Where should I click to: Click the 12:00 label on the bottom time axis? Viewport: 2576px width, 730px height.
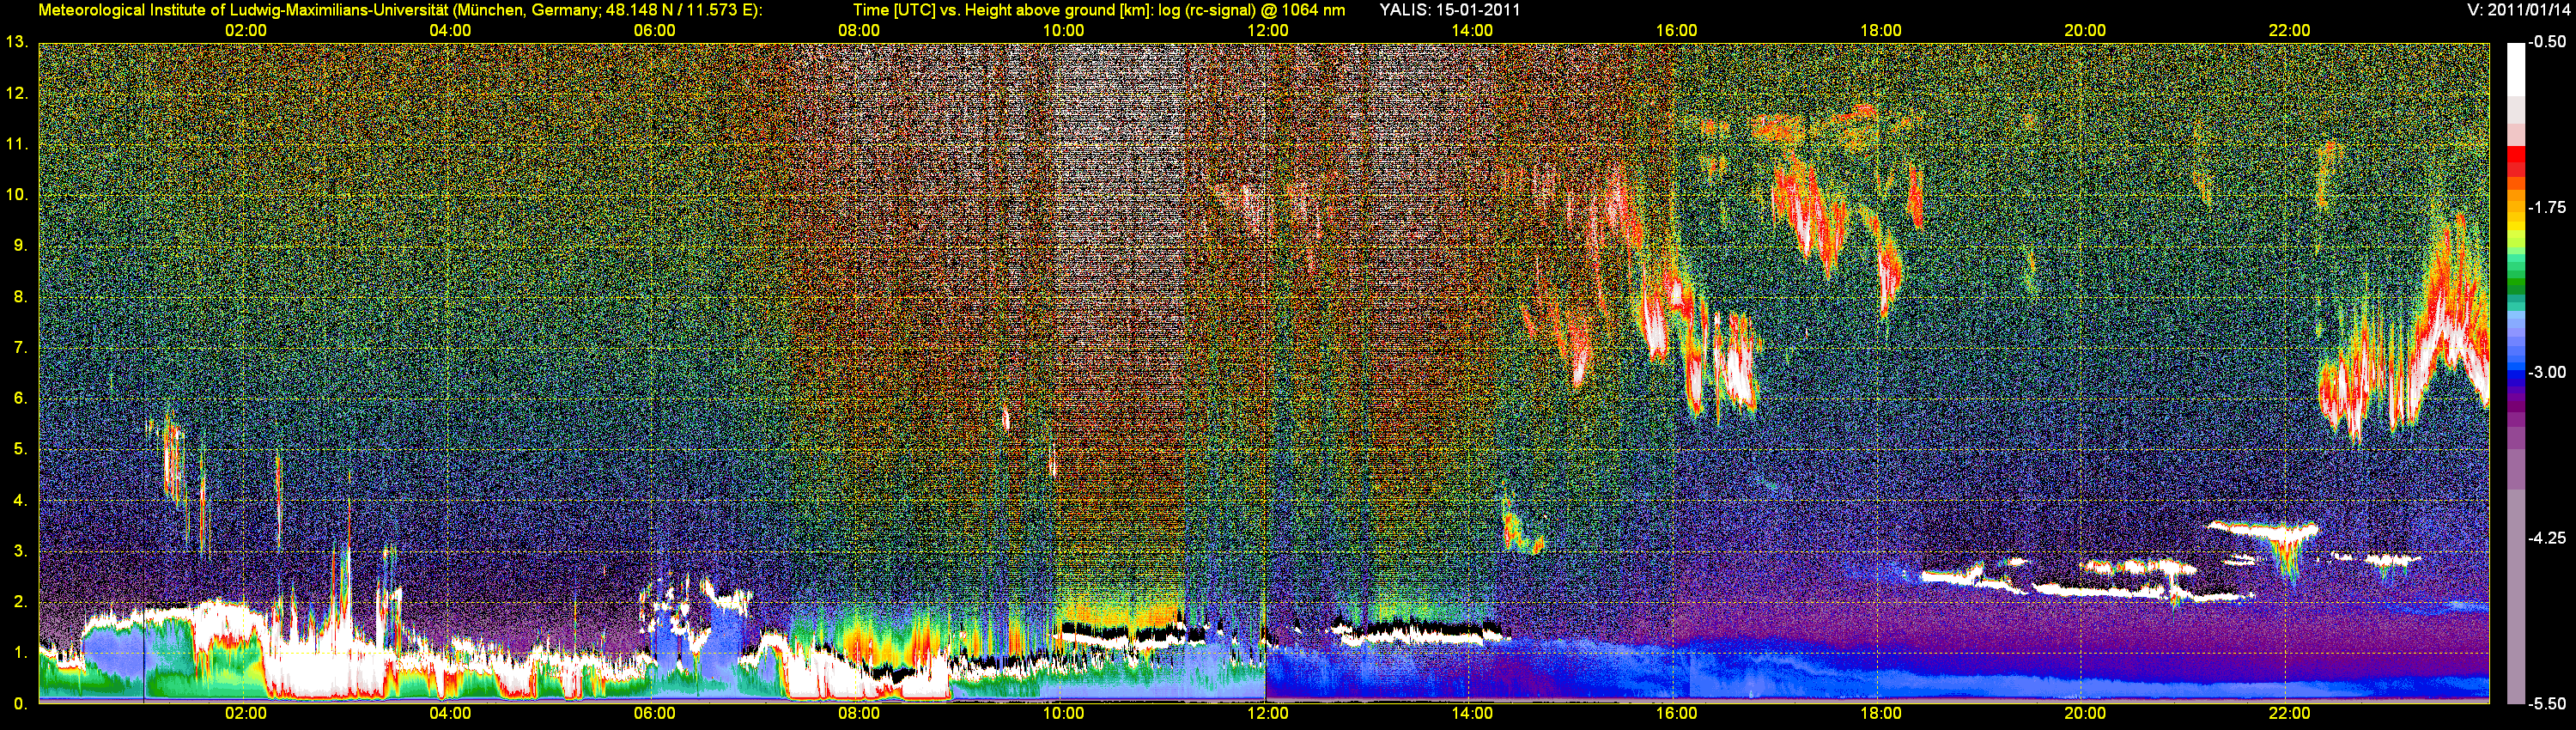(1268, 714)
